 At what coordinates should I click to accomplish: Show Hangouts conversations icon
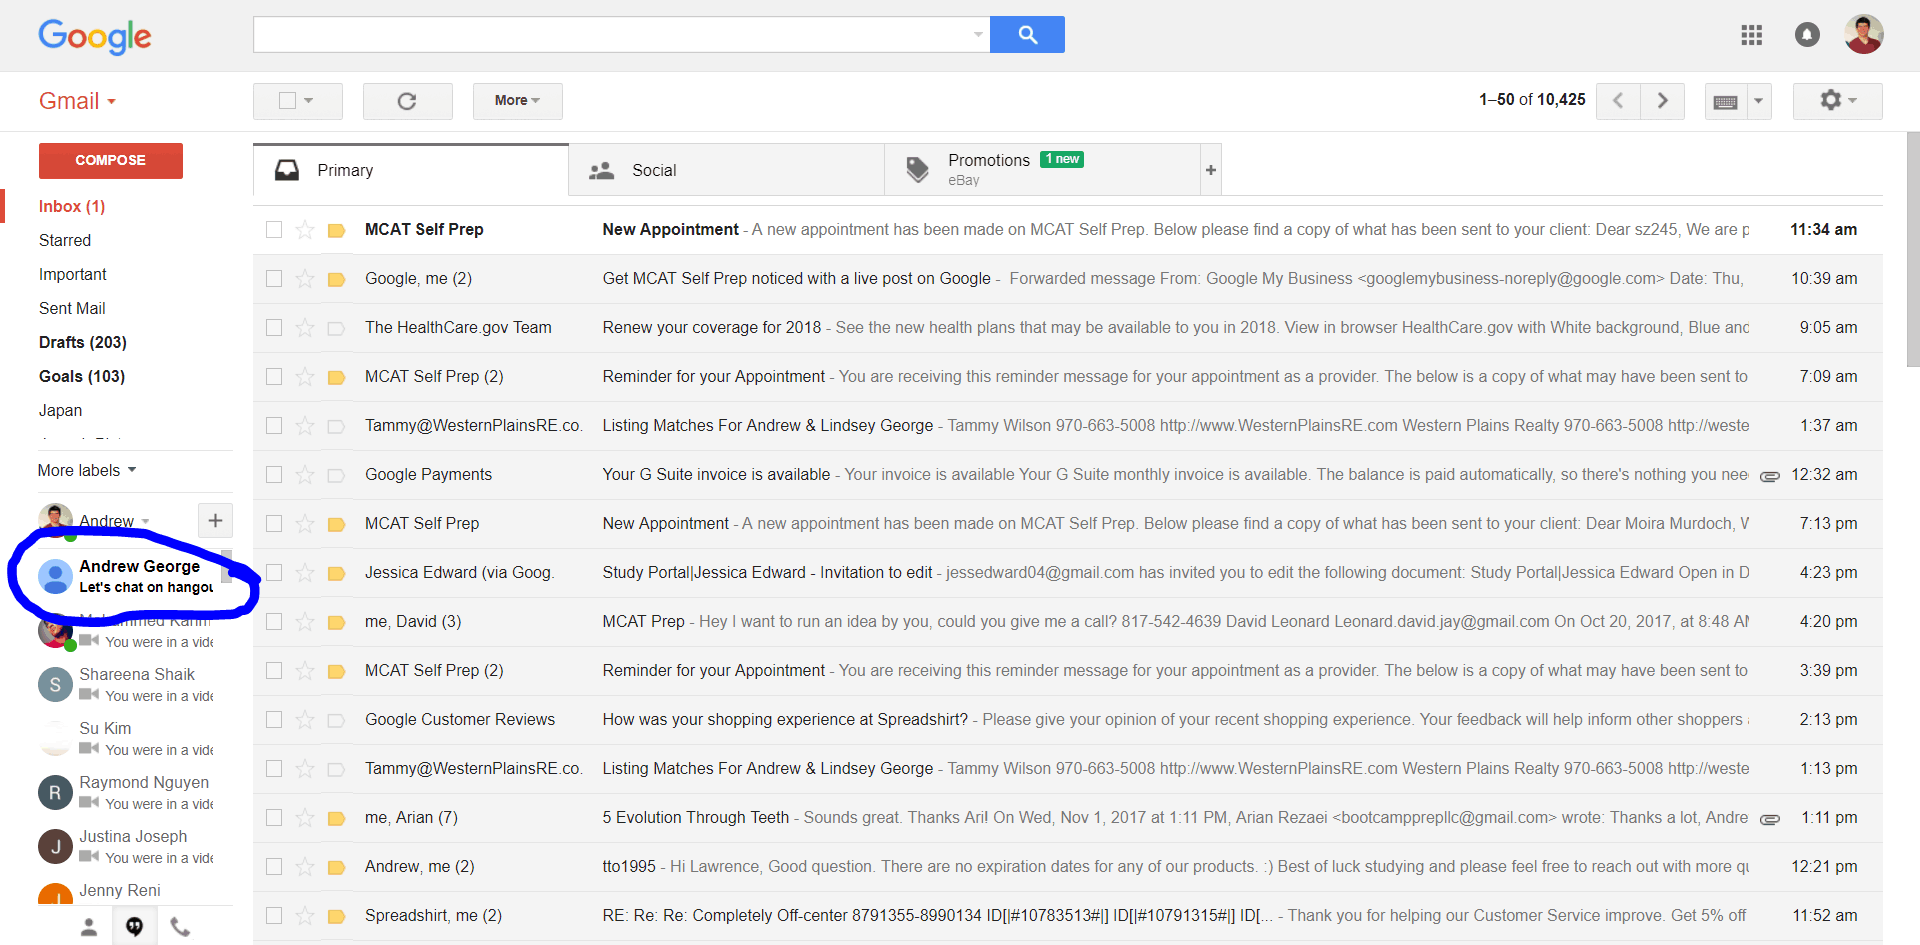pyautogui.click(x=134, y=927)
